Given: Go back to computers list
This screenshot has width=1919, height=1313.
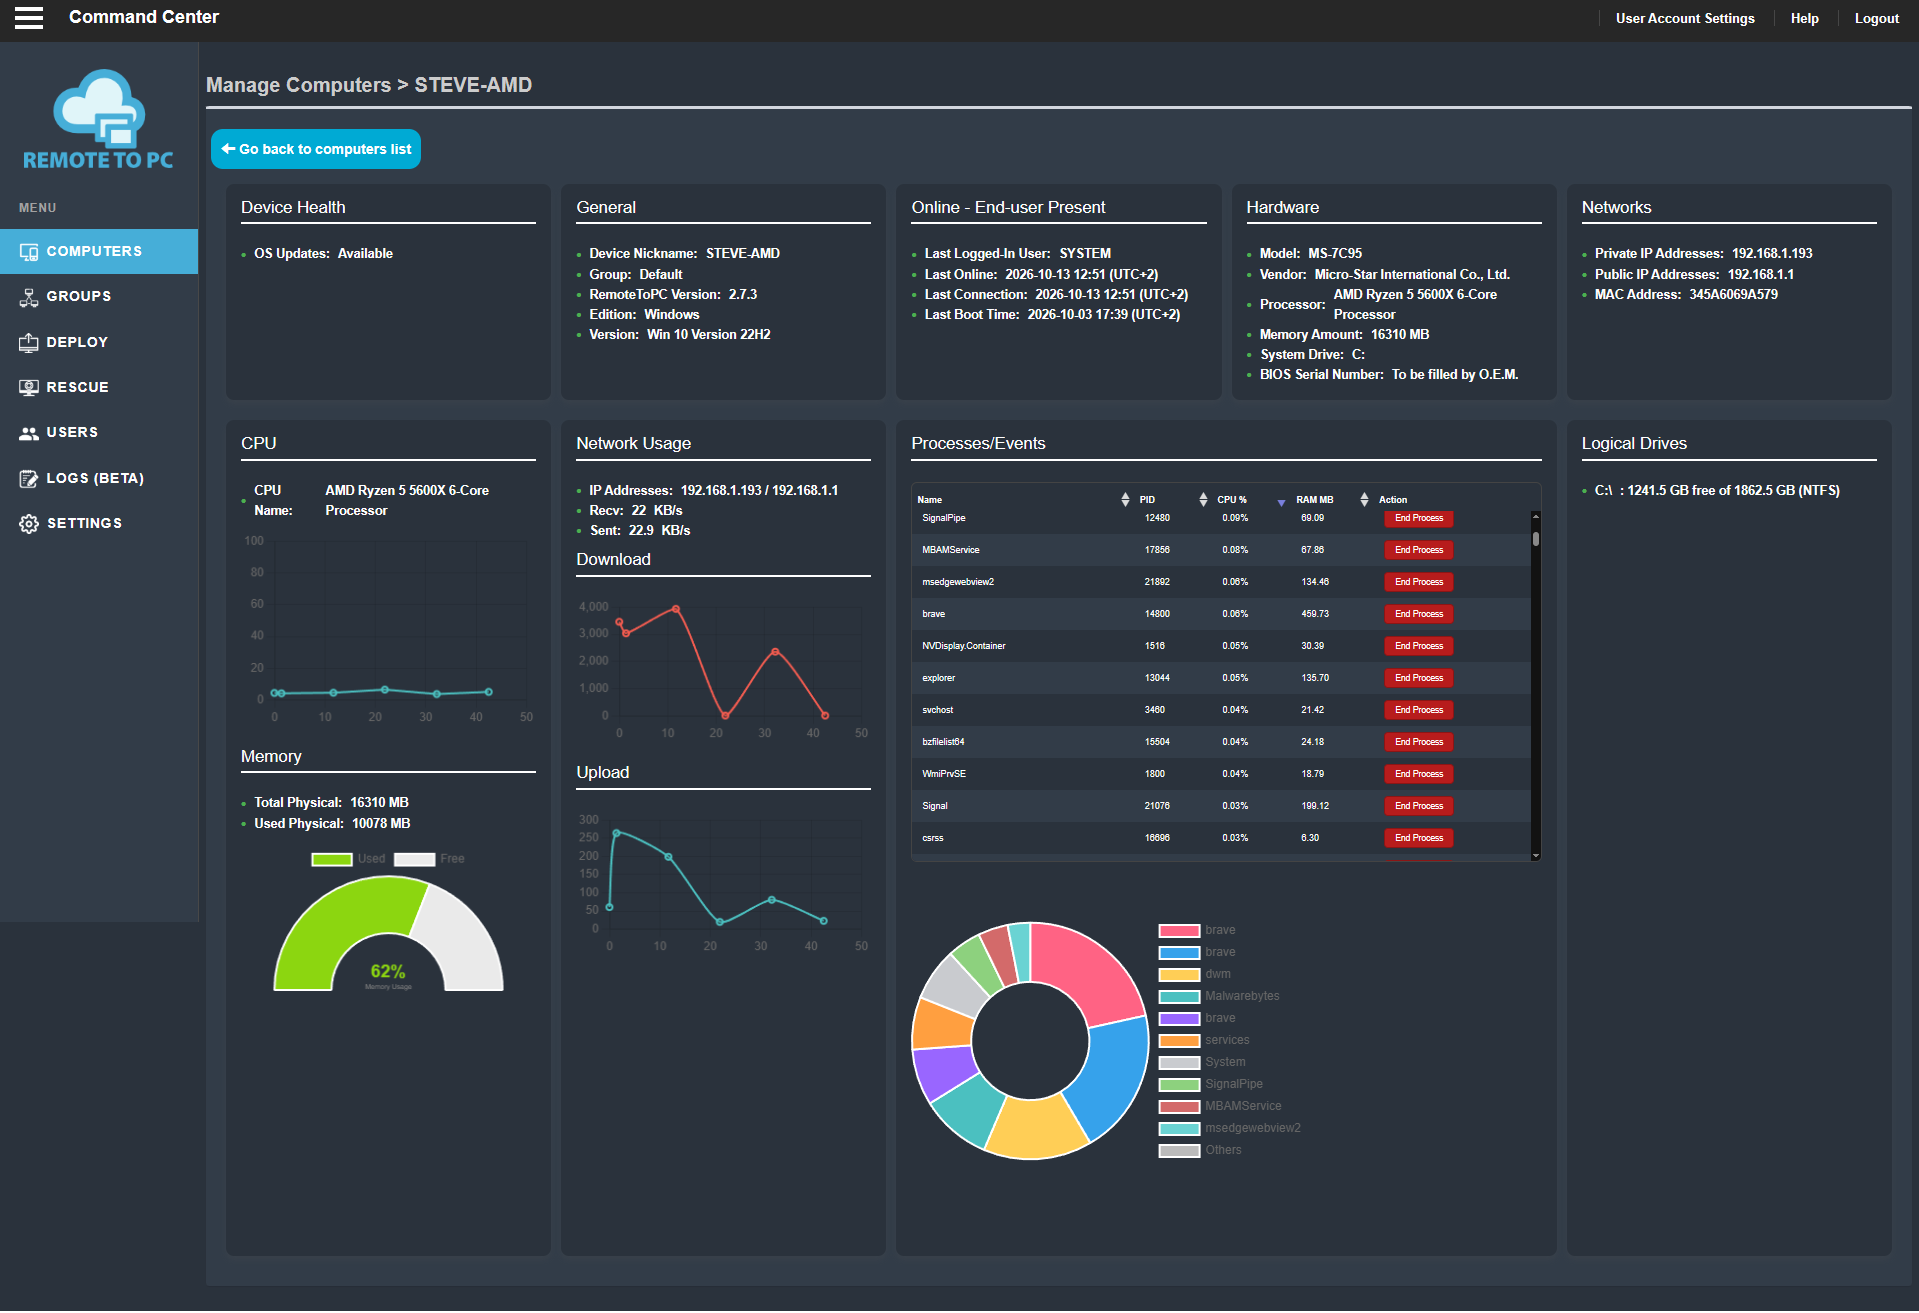Looking at the screenshot, I should (x=316, y=149).
